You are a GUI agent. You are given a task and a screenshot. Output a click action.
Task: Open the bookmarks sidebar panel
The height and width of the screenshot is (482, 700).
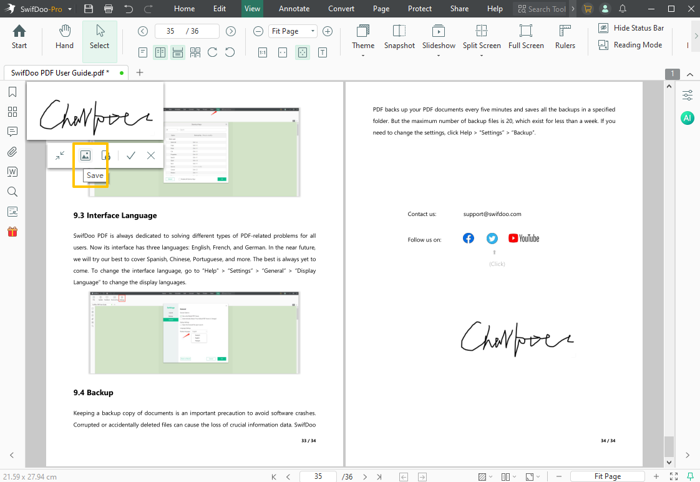[12, 92]
